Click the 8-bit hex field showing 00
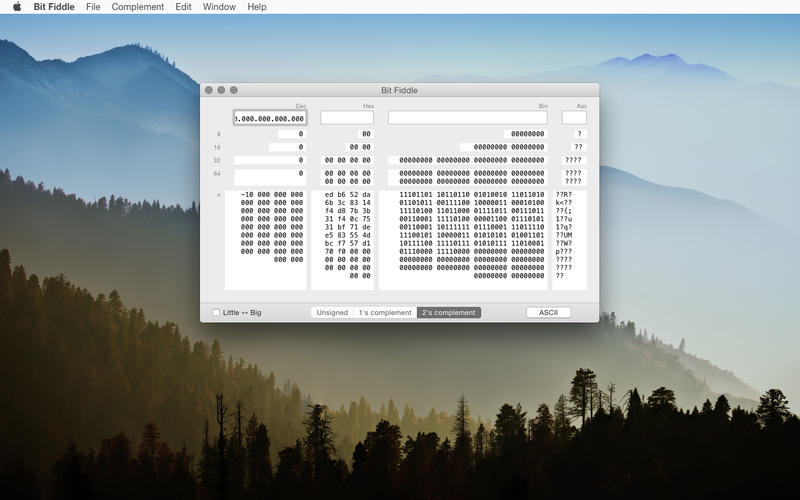This screenshot has height=500, width=800. coord(366,134)
